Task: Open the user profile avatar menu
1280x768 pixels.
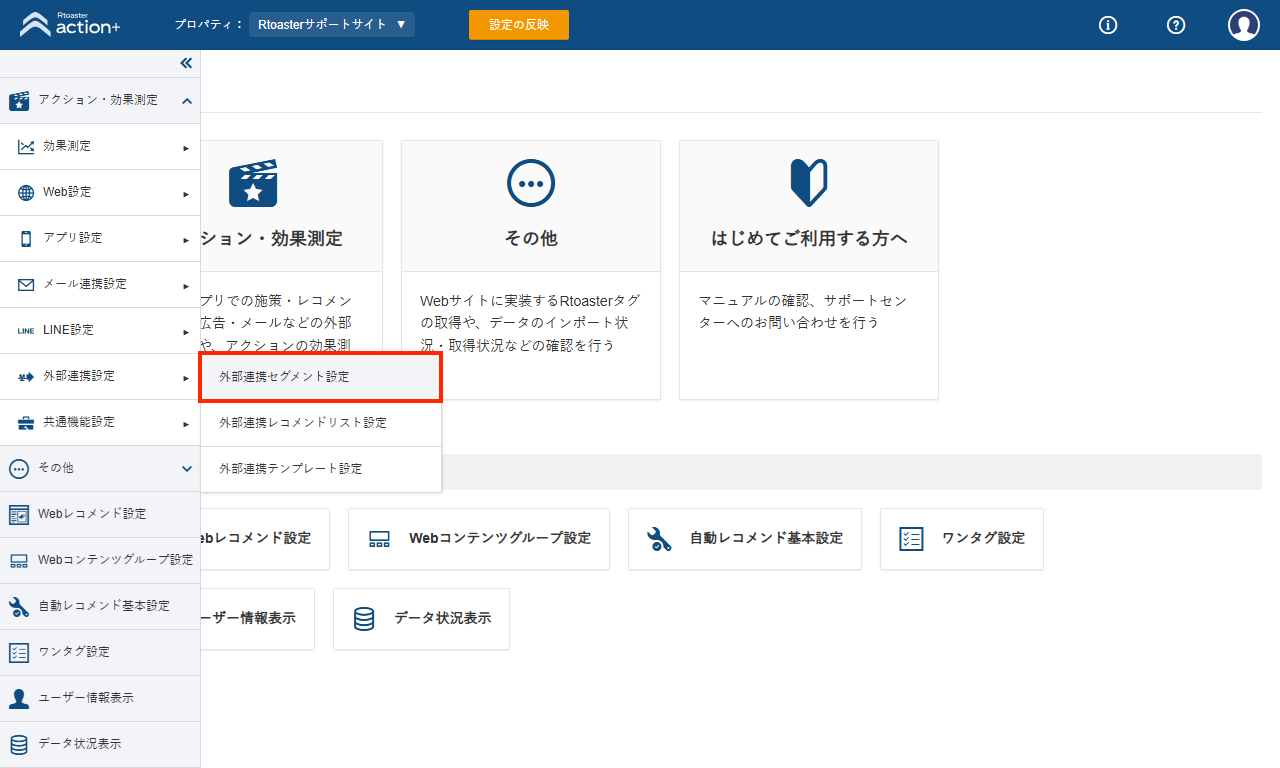Action: pos(1244,25)
